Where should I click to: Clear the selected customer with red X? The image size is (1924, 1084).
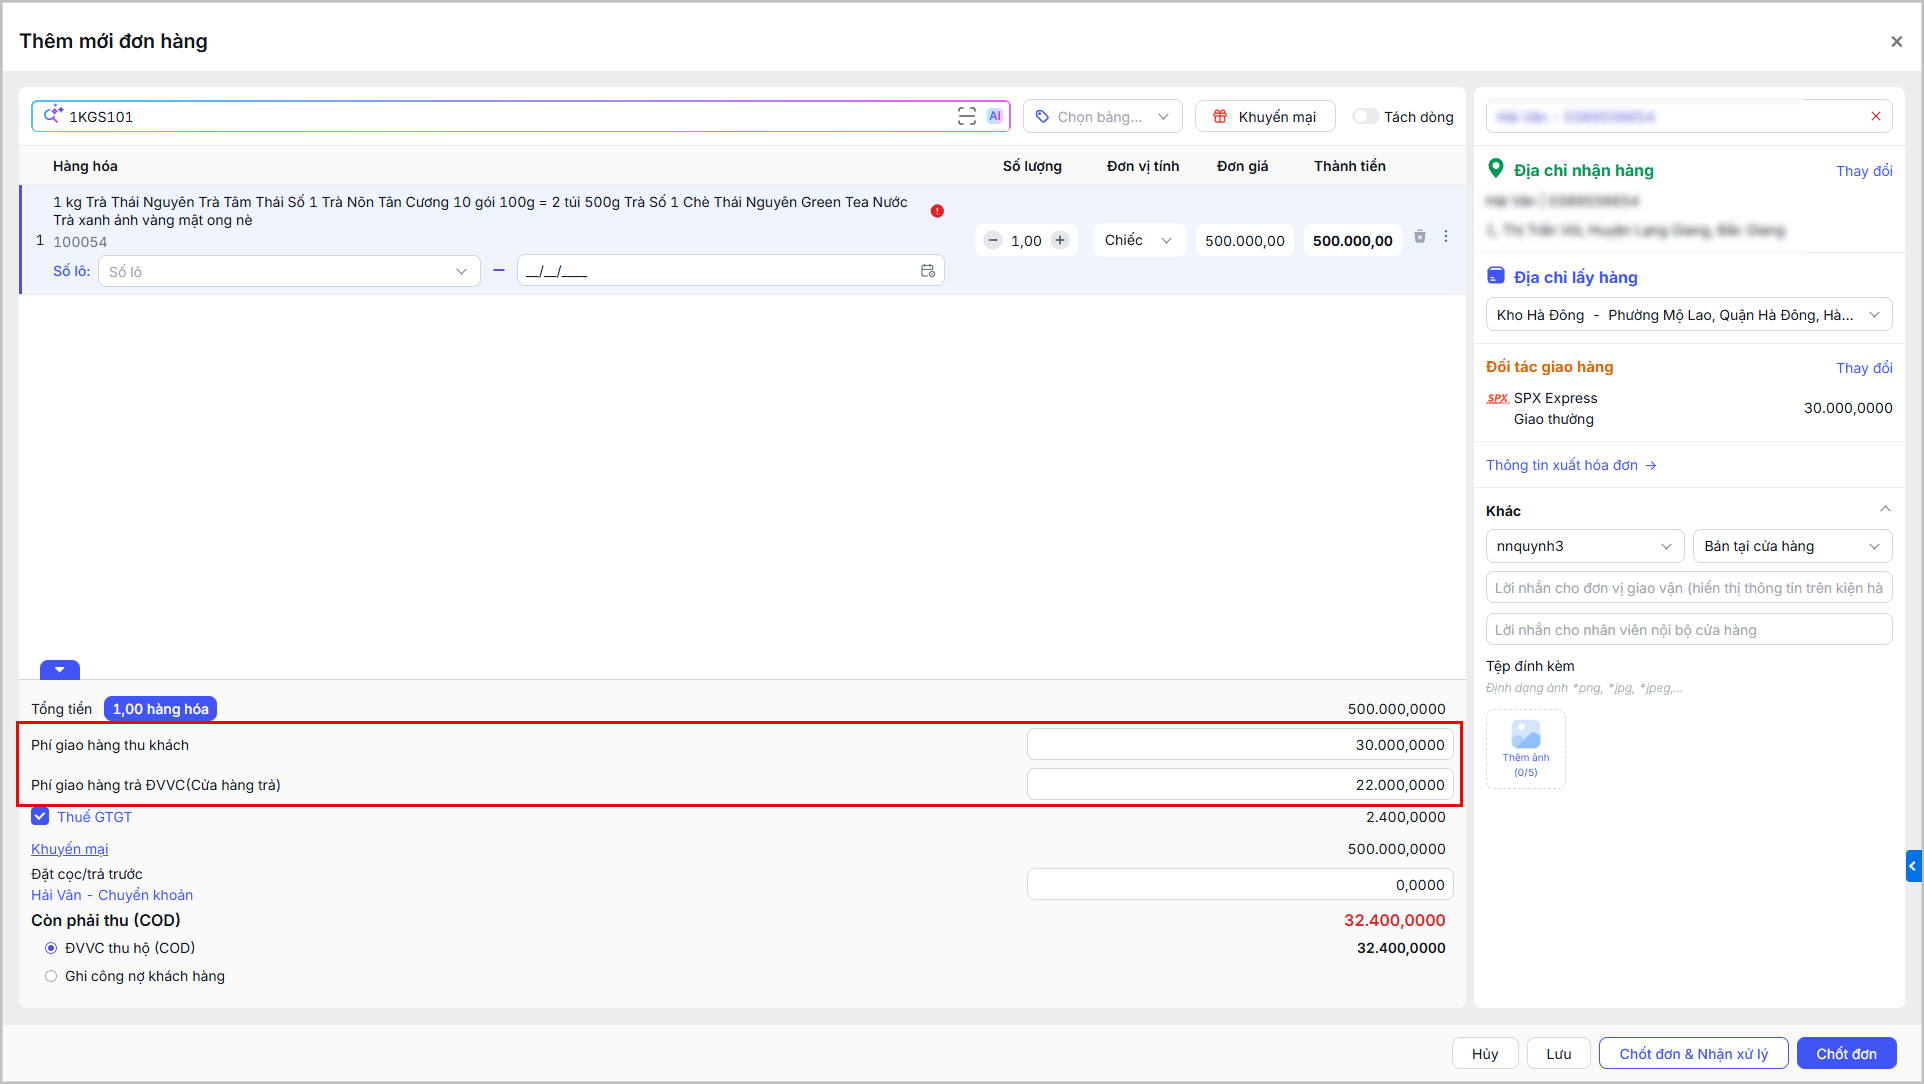1876,116
